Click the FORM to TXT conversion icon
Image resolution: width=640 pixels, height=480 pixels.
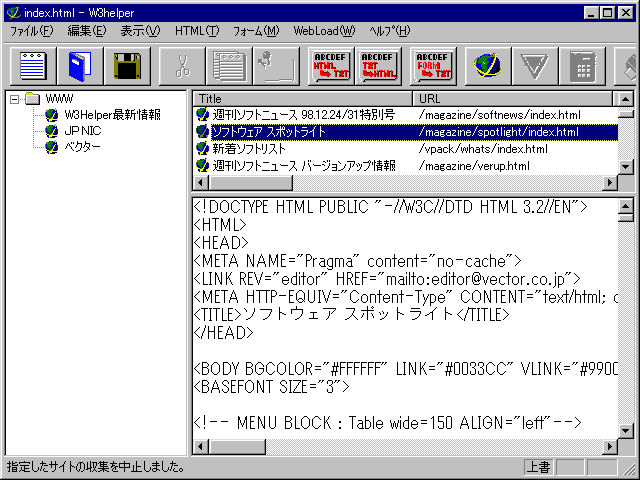433,66
